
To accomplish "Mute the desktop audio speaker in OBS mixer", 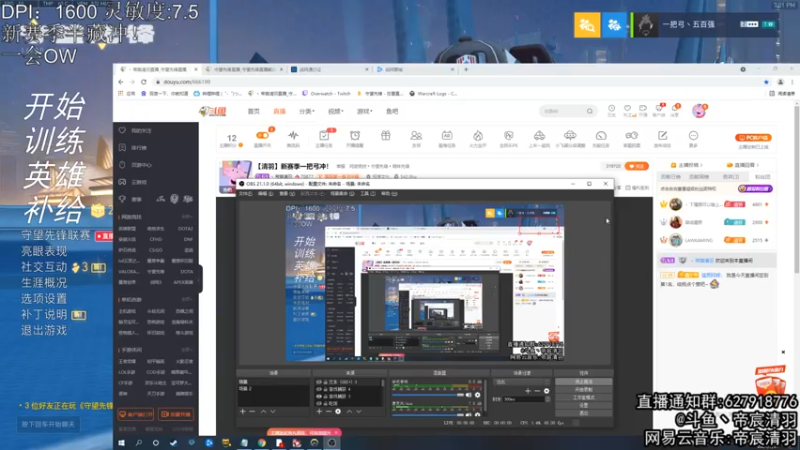I will (x=468, y=395).
